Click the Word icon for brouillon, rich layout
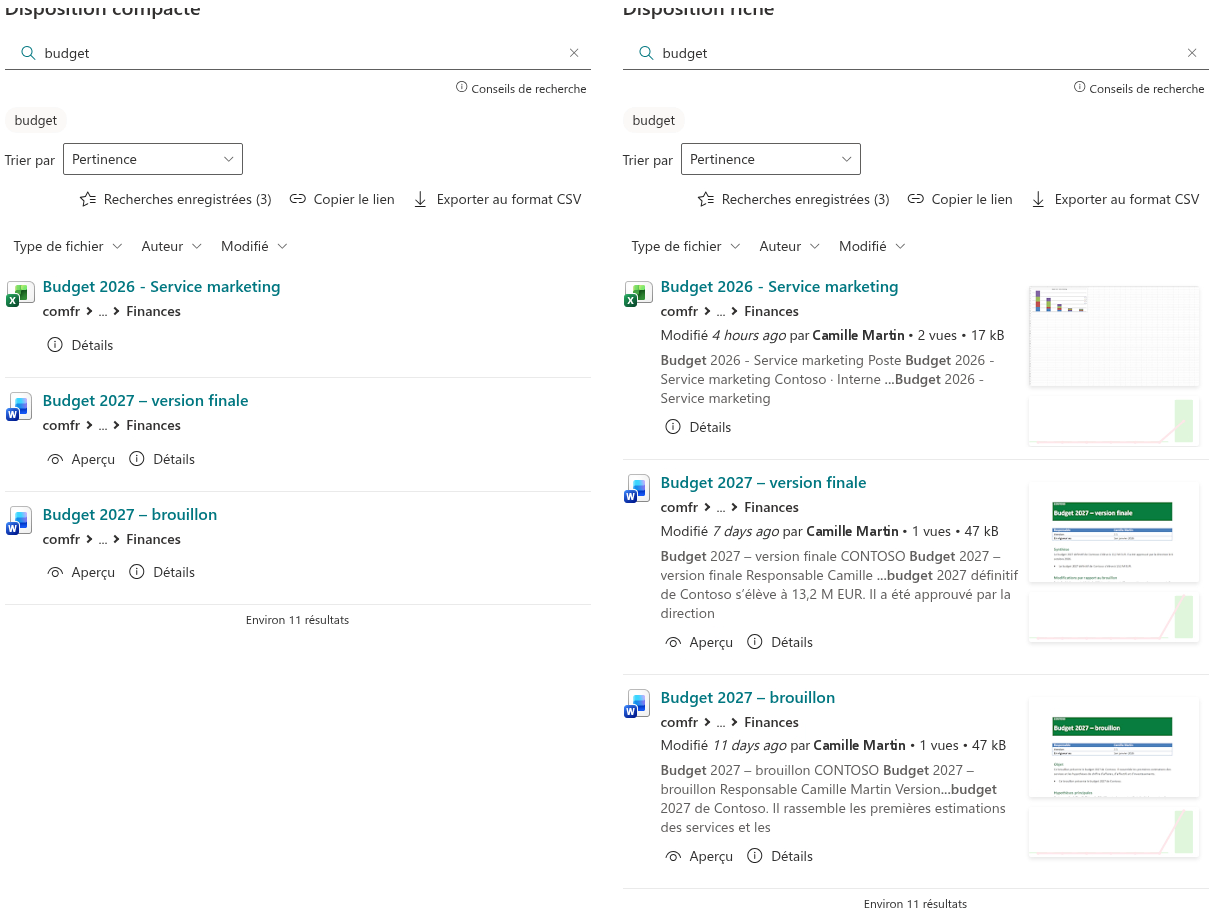Screen dimensions: 1210x916 (638, 704)
